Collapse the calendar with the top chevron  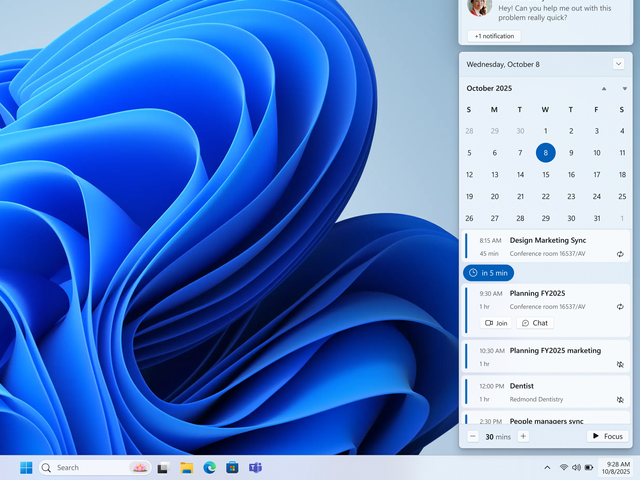[619, 64]
